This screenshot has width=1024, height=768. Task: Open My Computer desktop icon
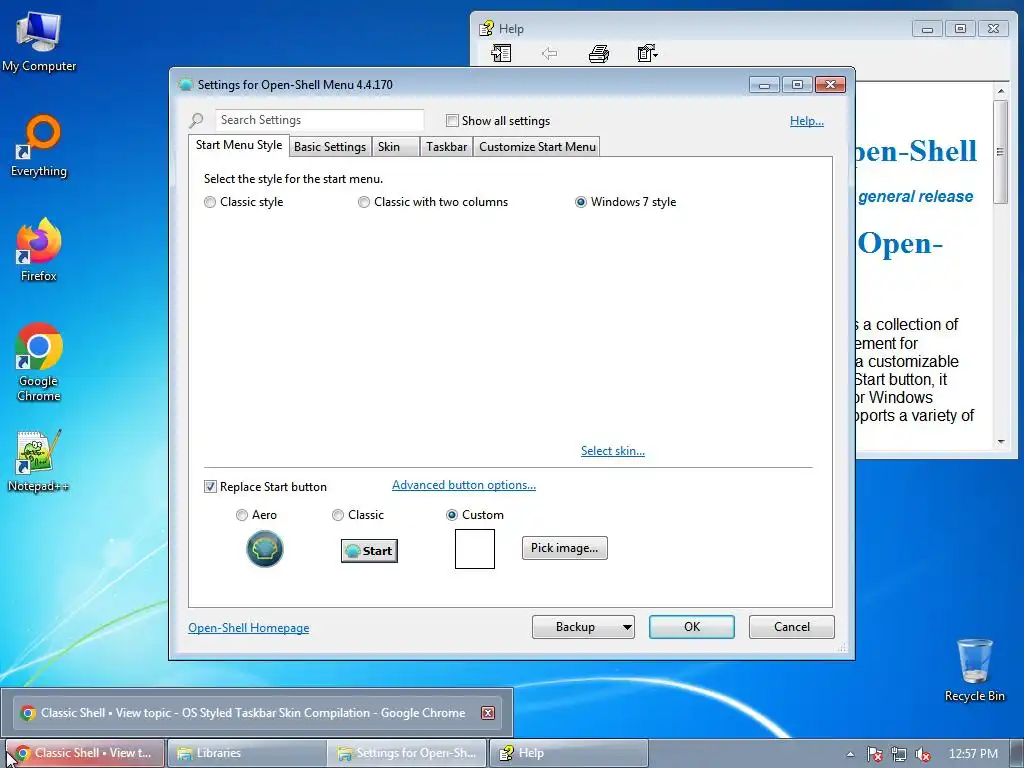coord(39,40)
